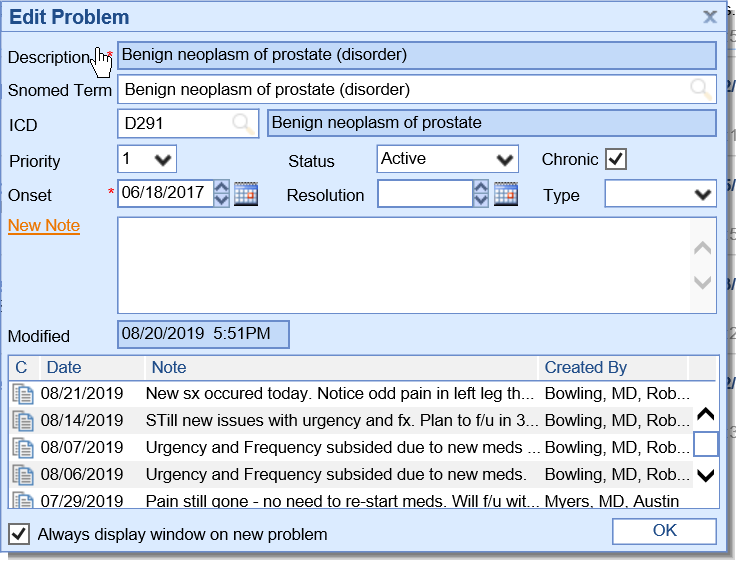Click Bowling, MD creator on 08/21/2019 row
Image resolution: width=736 pixels, height=563 pixels.
[x=617, y=393]
